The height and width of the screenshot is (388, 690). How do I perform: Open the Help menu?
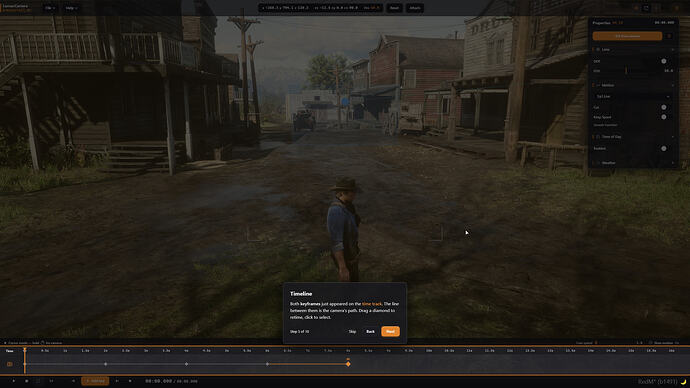71,8
